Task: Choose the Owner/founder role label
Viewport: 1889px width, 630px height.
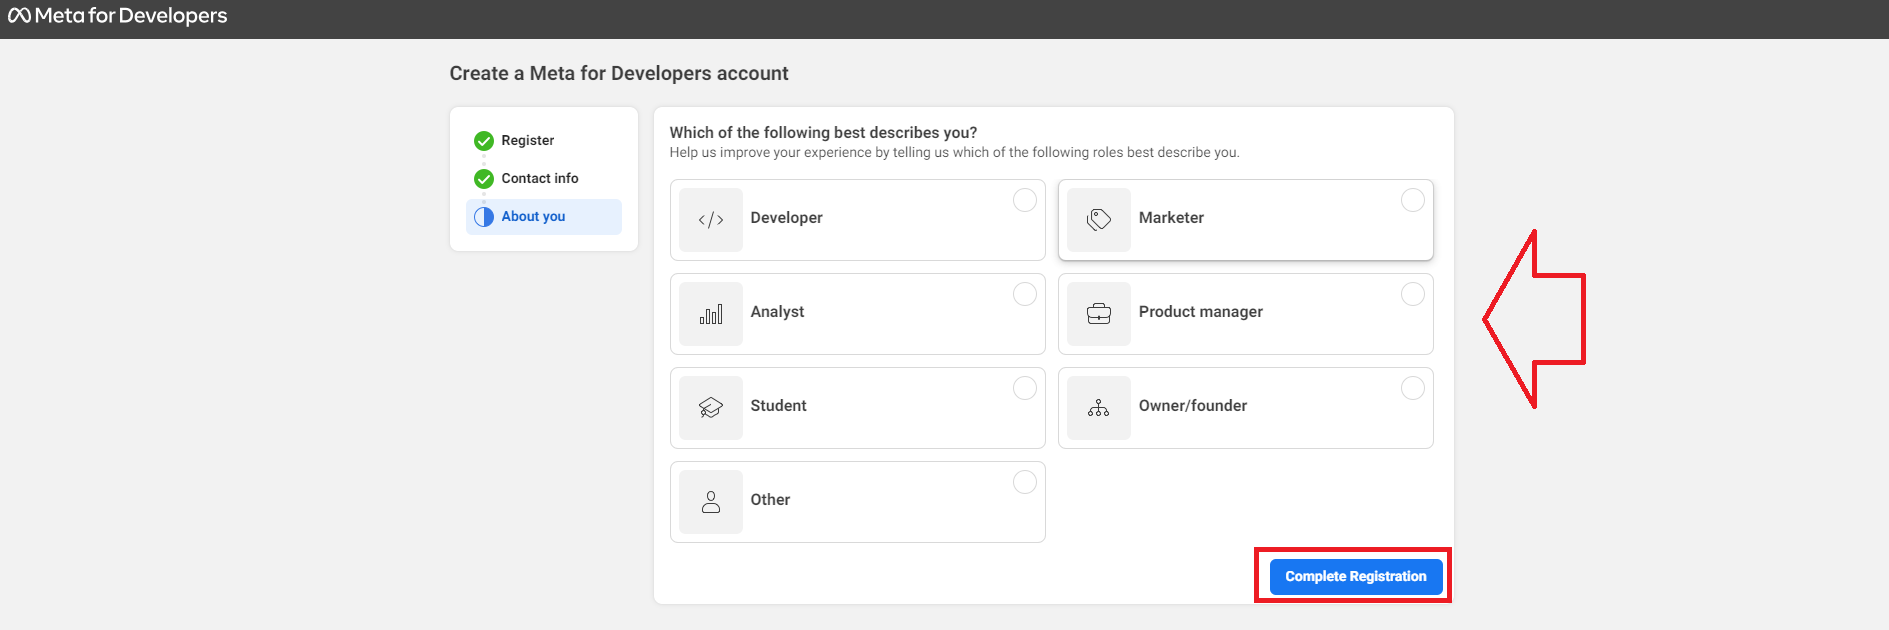Action: pos(1192,406)
